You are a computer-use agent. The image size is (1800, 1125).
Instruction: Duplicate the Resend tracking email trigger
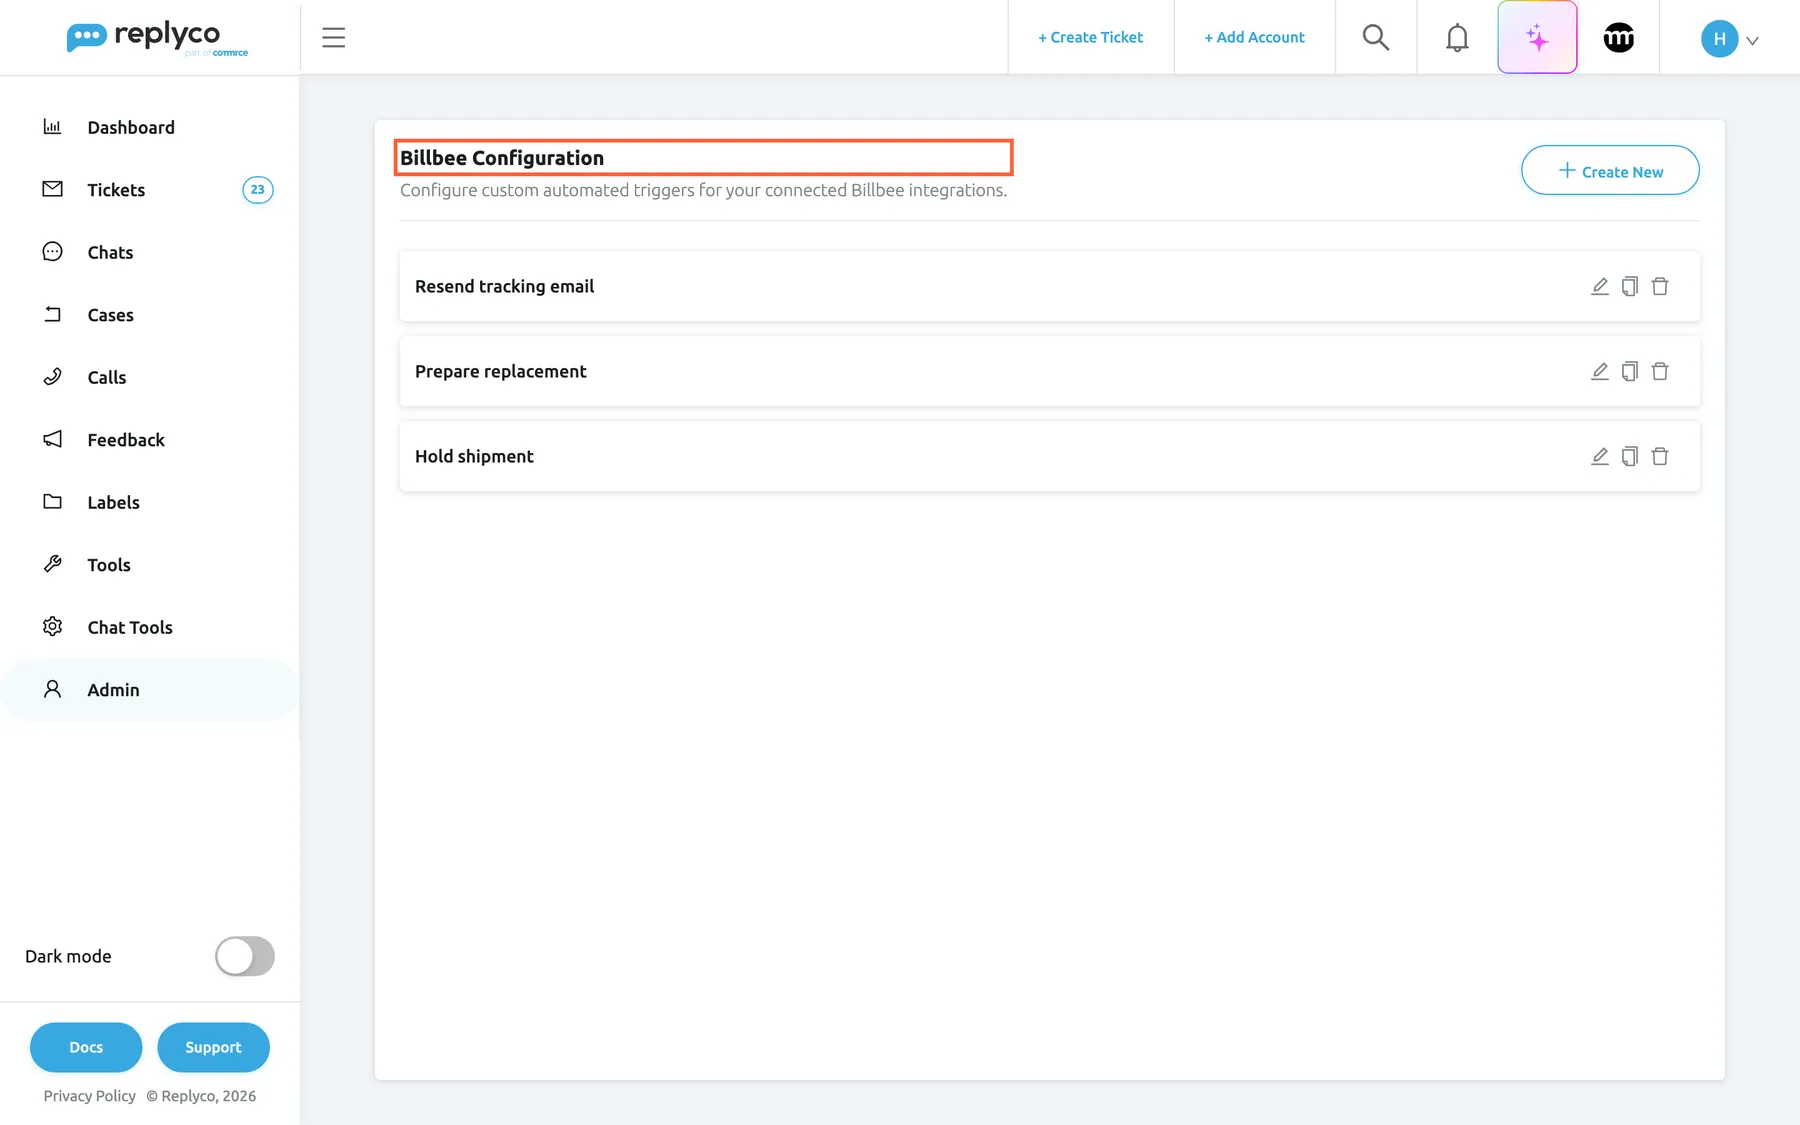coord(1630,287)
